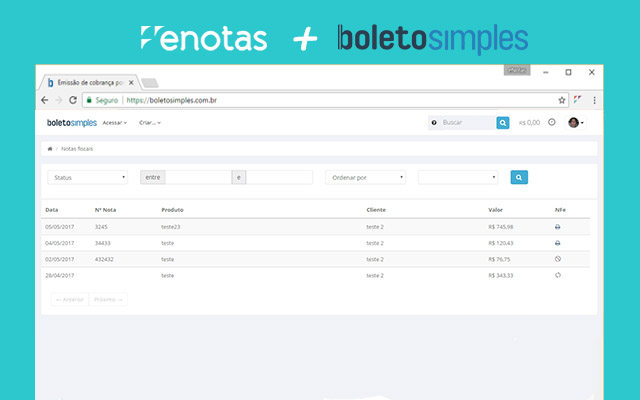Select date cell 28/04/2017
640x400 pixels.
coord(60,276)
